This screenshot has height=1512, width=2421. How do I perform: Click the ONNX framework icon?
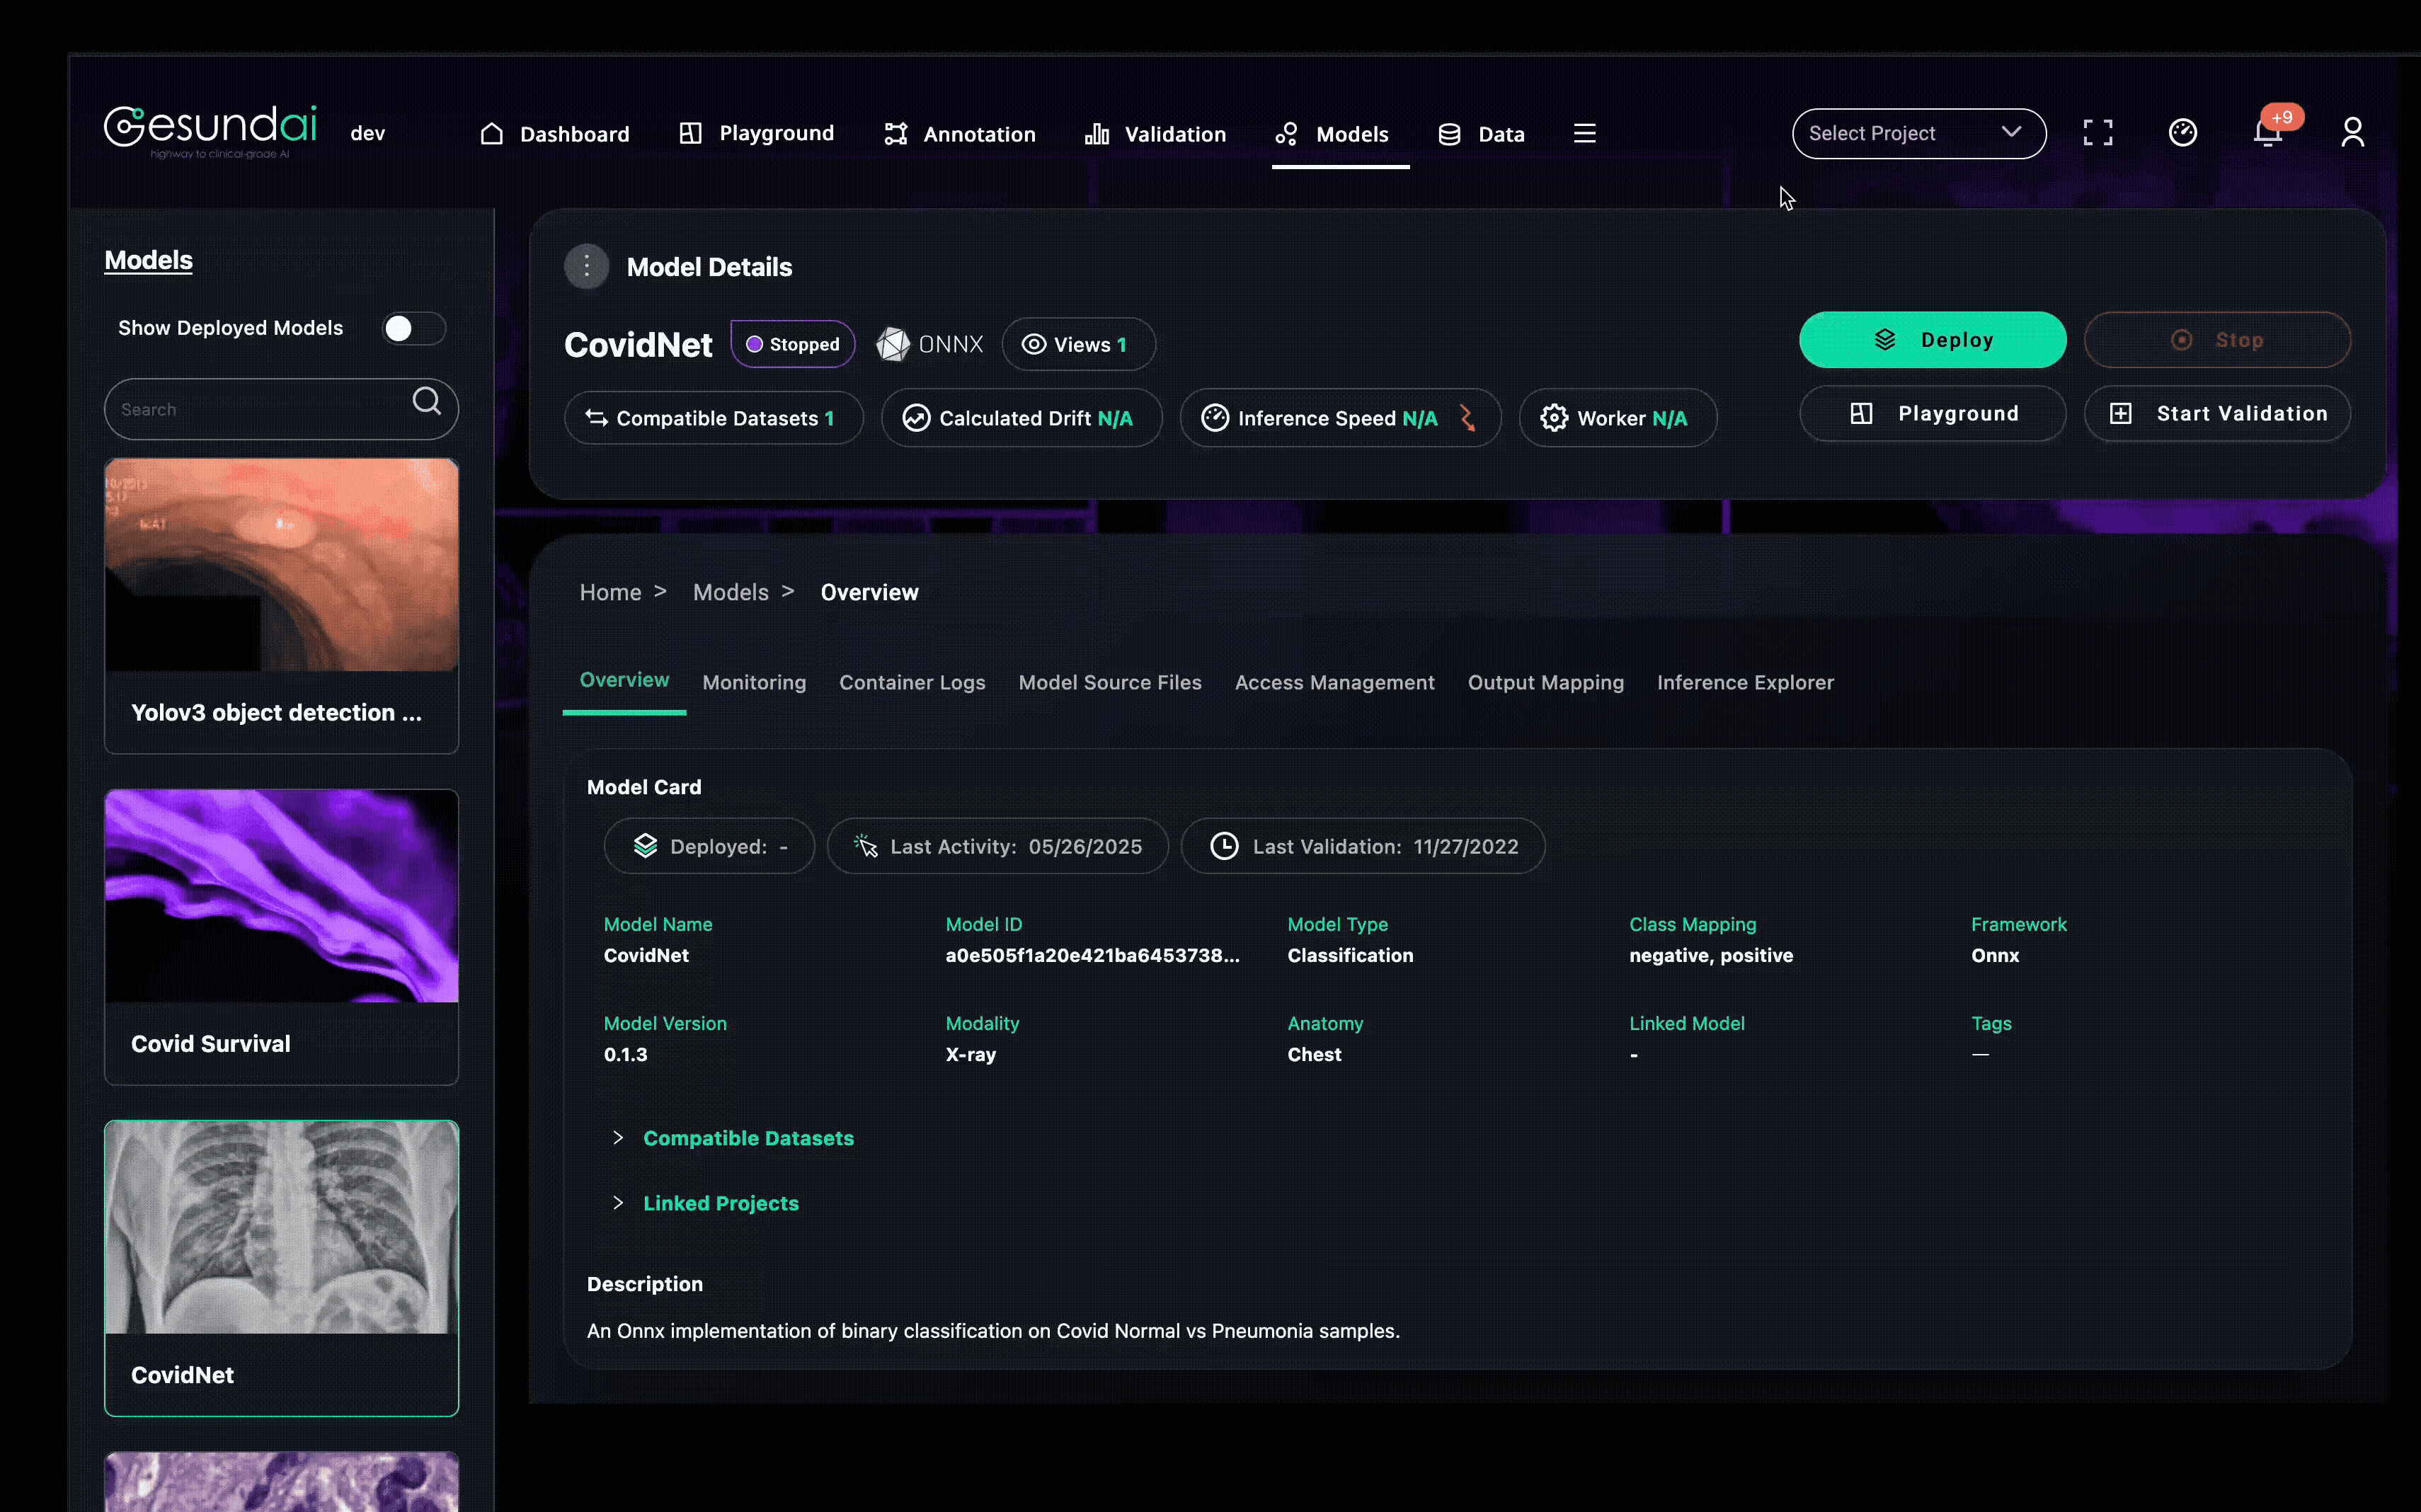click(x=893, y=344)
